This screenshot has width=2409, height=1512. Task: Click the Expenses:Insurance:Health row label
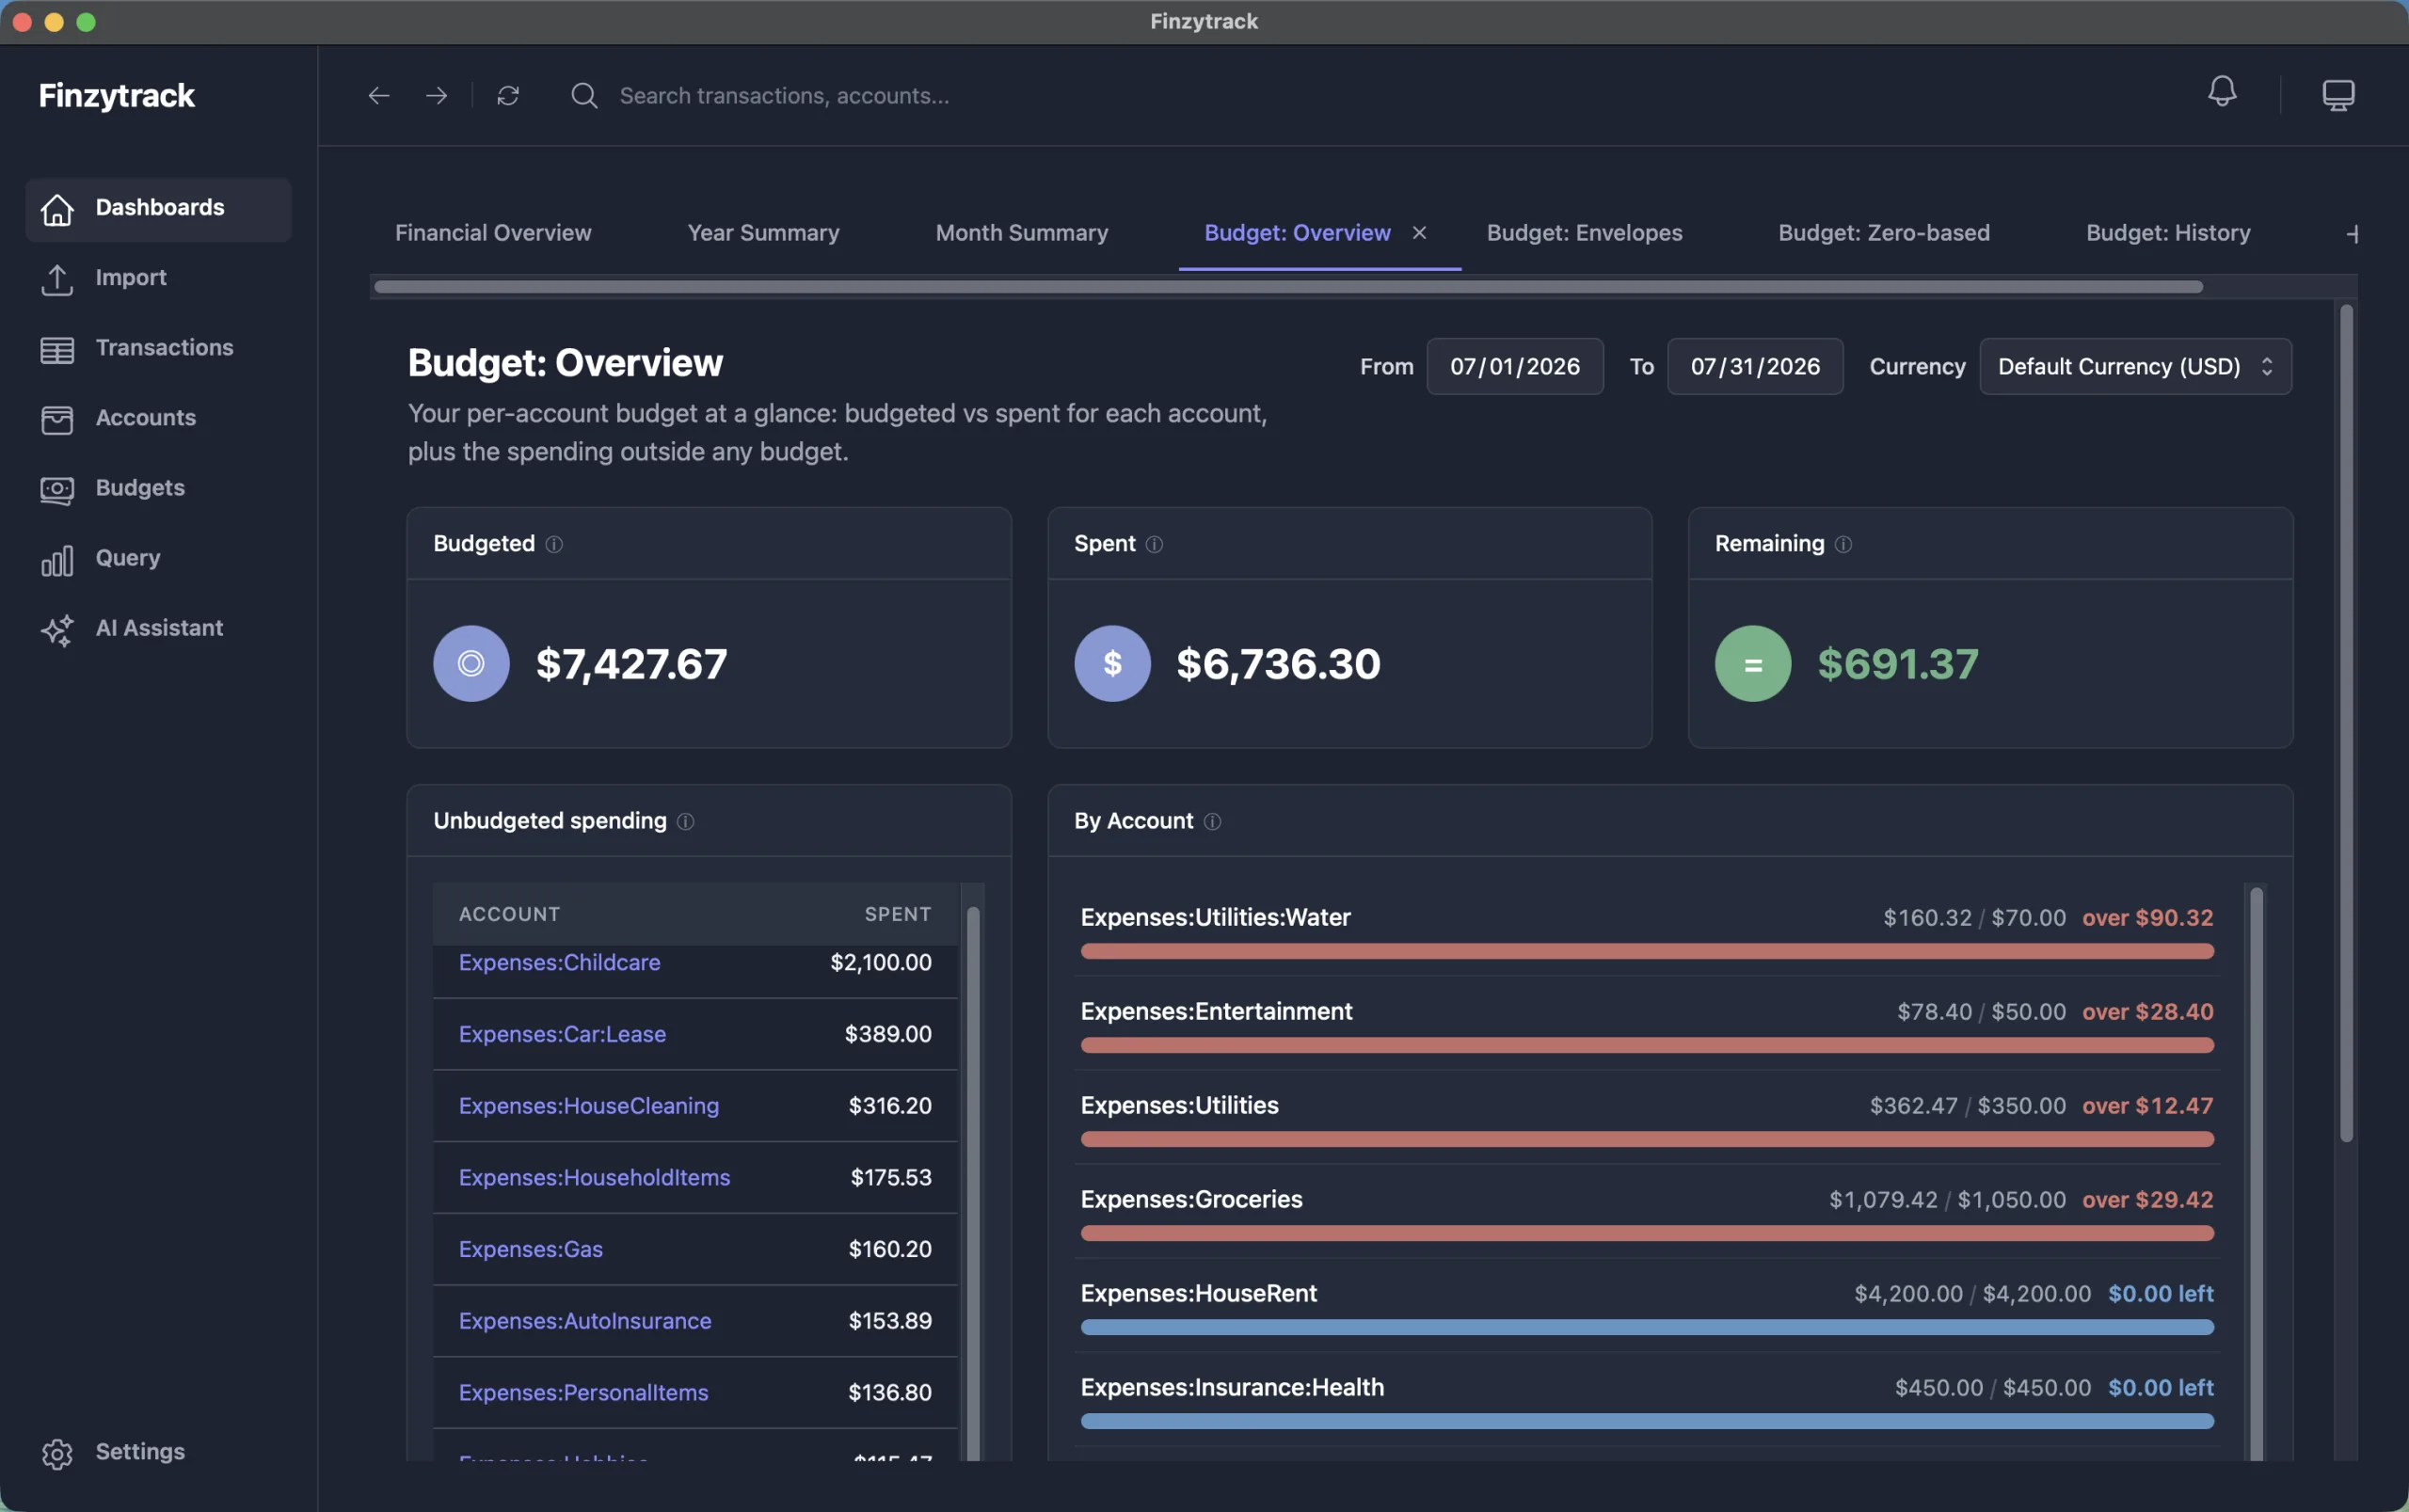tap(1232, 1387)
